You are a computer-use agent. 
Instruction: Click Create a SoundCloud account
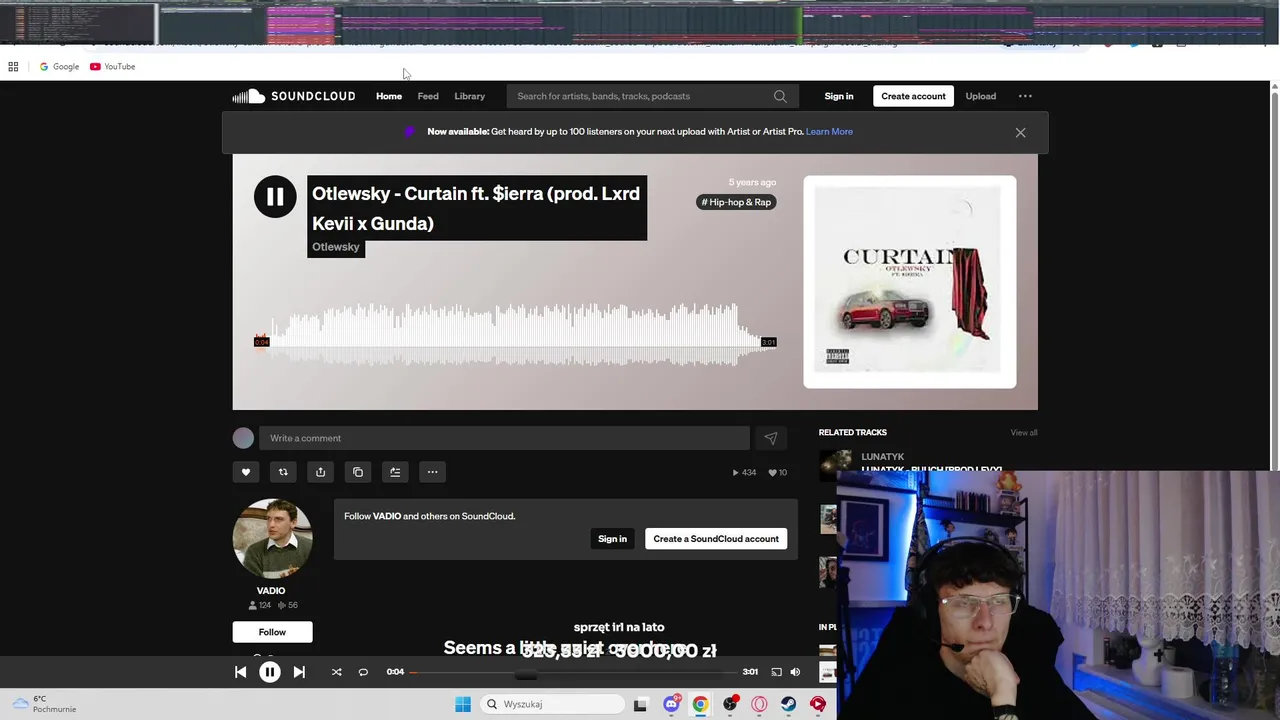(716, 539)
